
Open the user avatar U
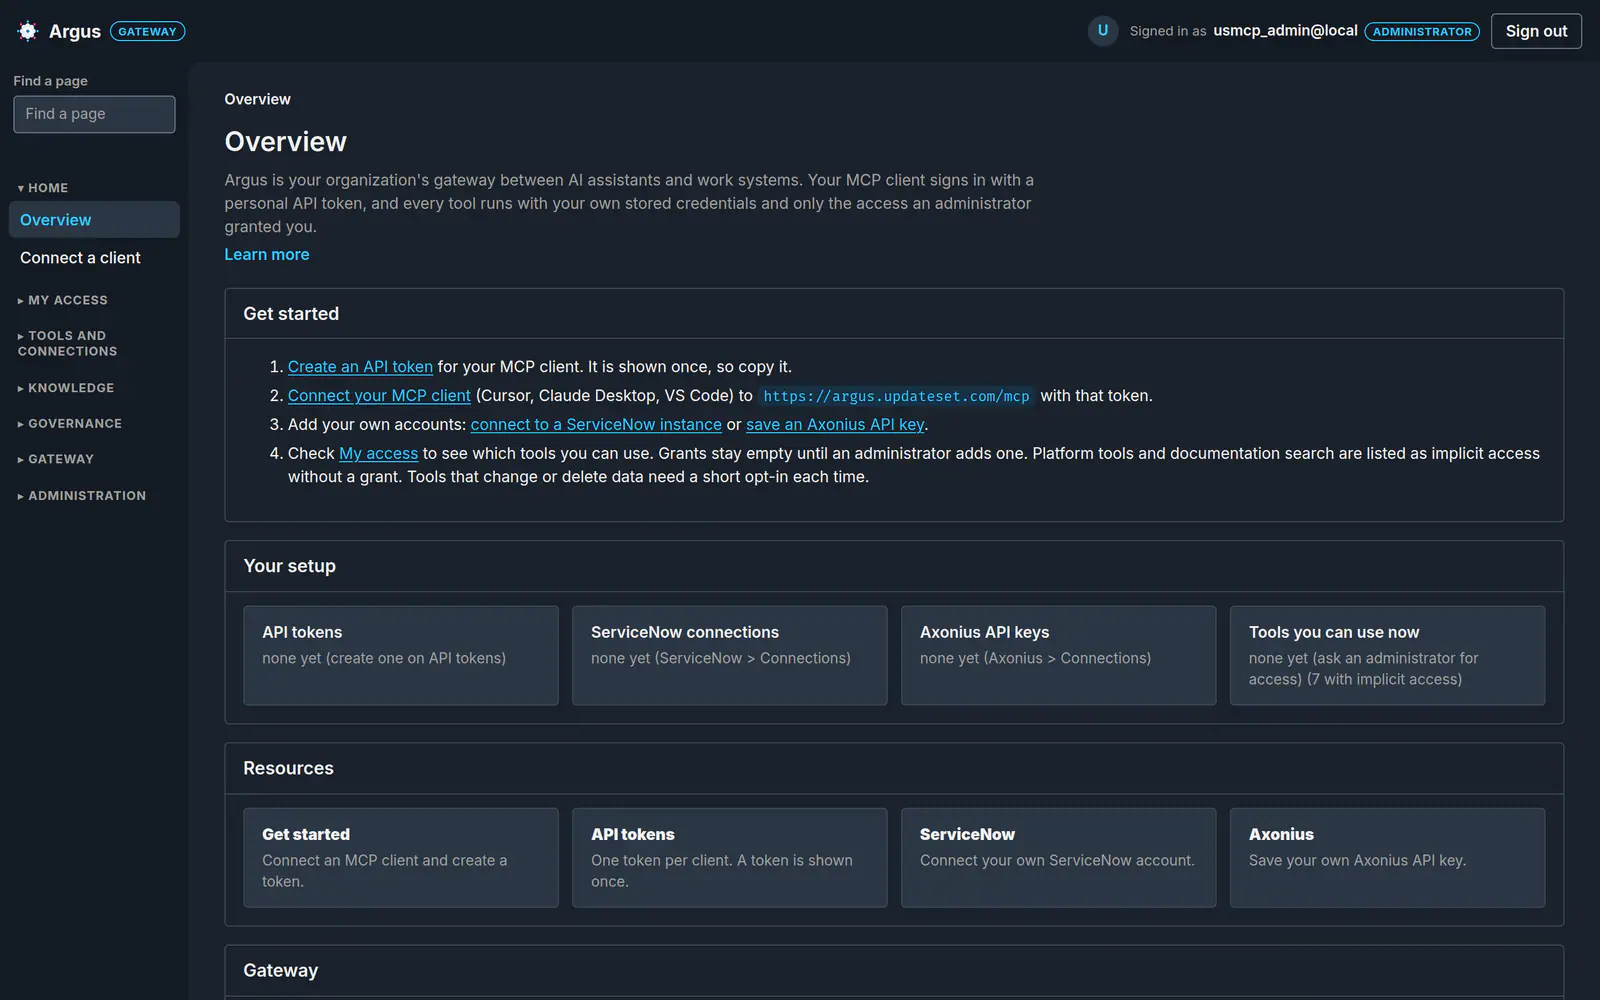click(x=1103, y=31)
